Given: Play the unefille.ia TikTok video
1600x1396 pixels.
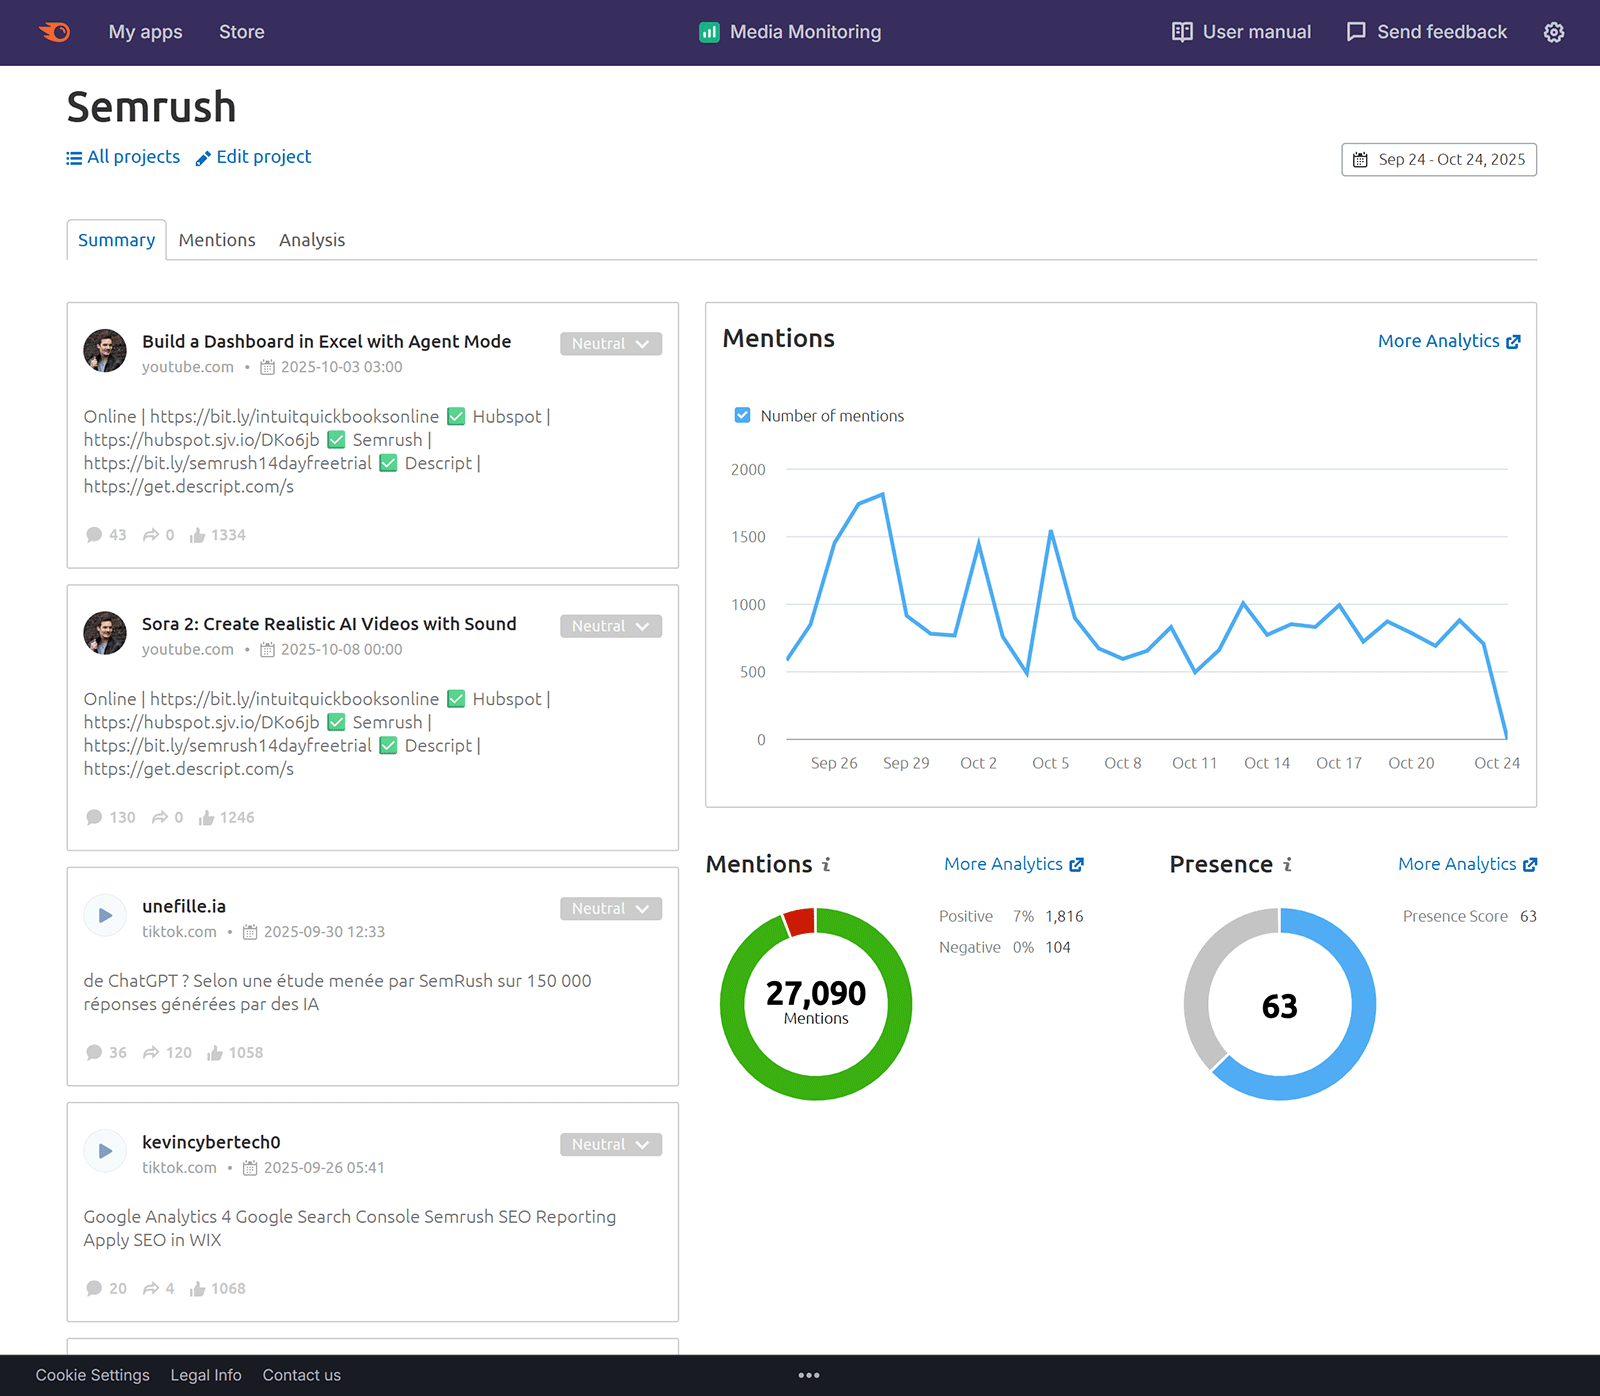Looking at the screenshot, I should [x=104, y=915].
